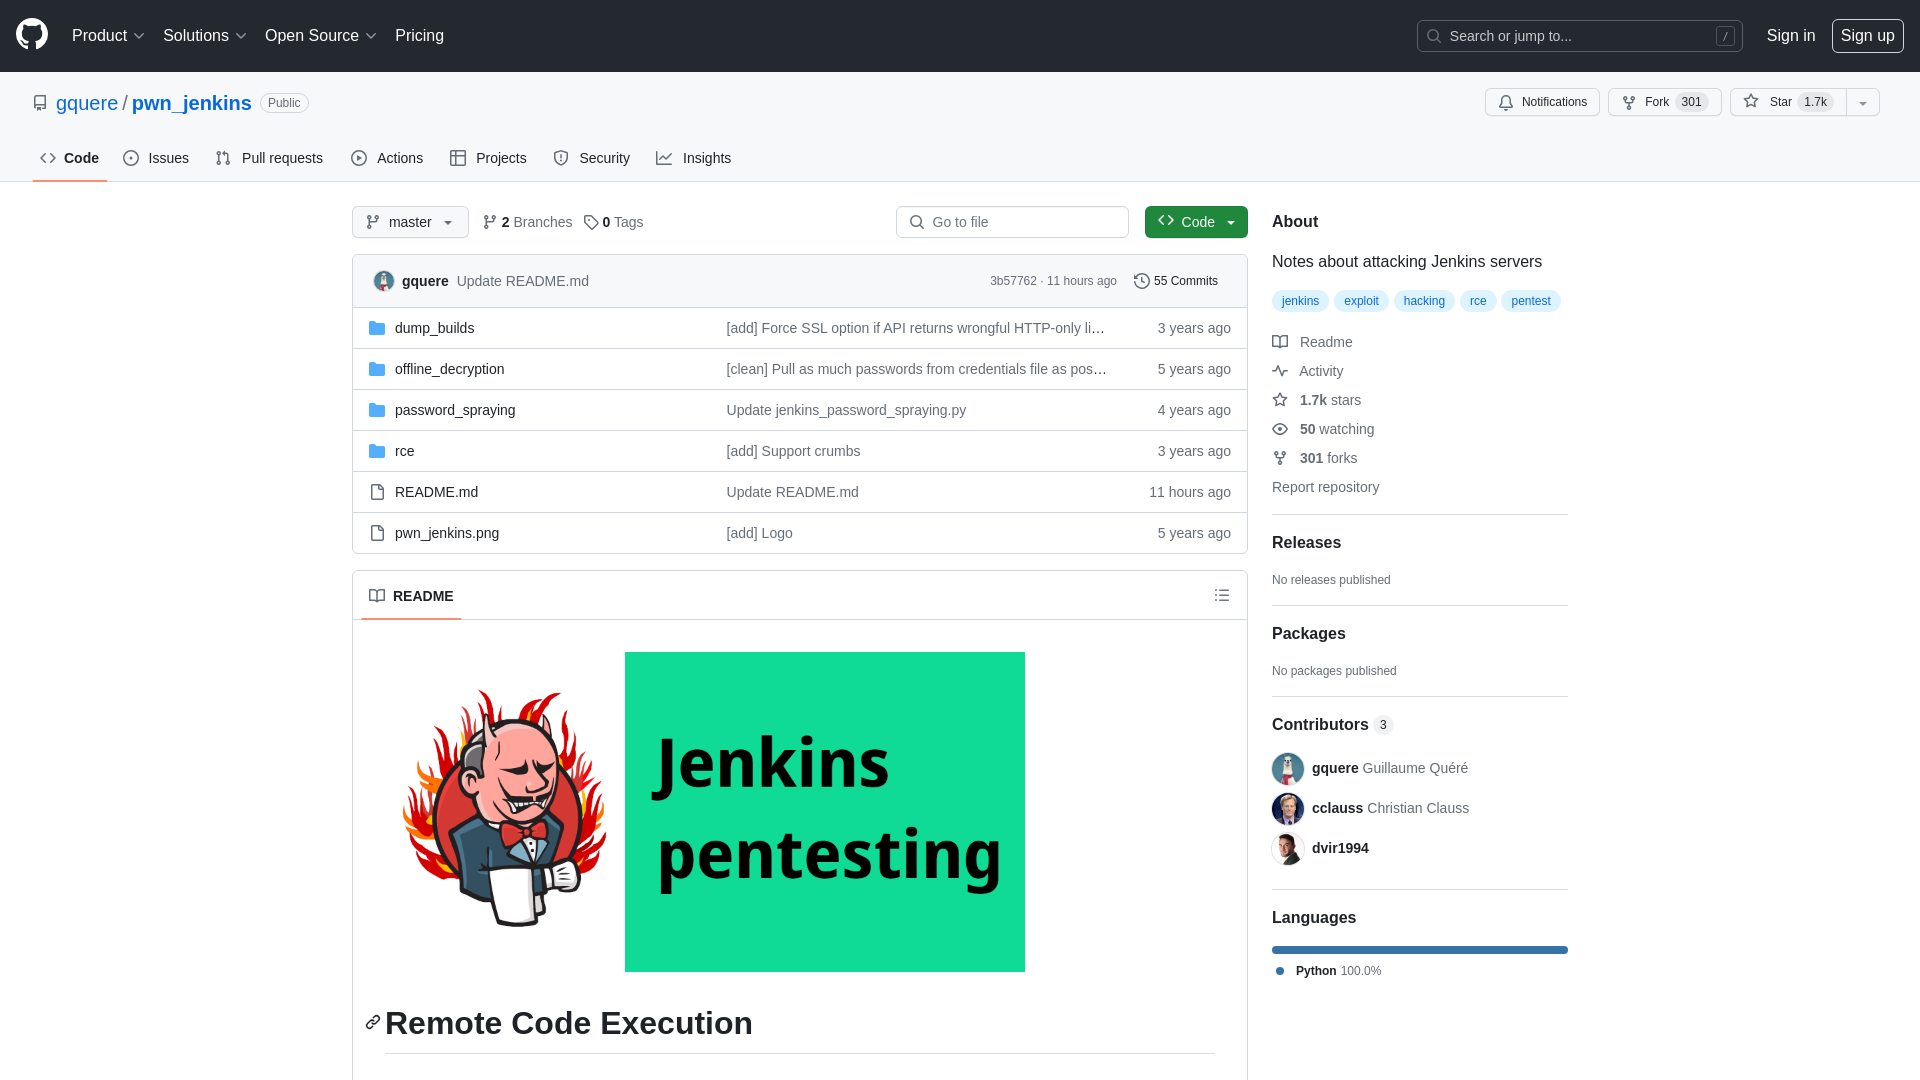
Task: Switch to the Pull requests tab
Action: coord(269,158)
